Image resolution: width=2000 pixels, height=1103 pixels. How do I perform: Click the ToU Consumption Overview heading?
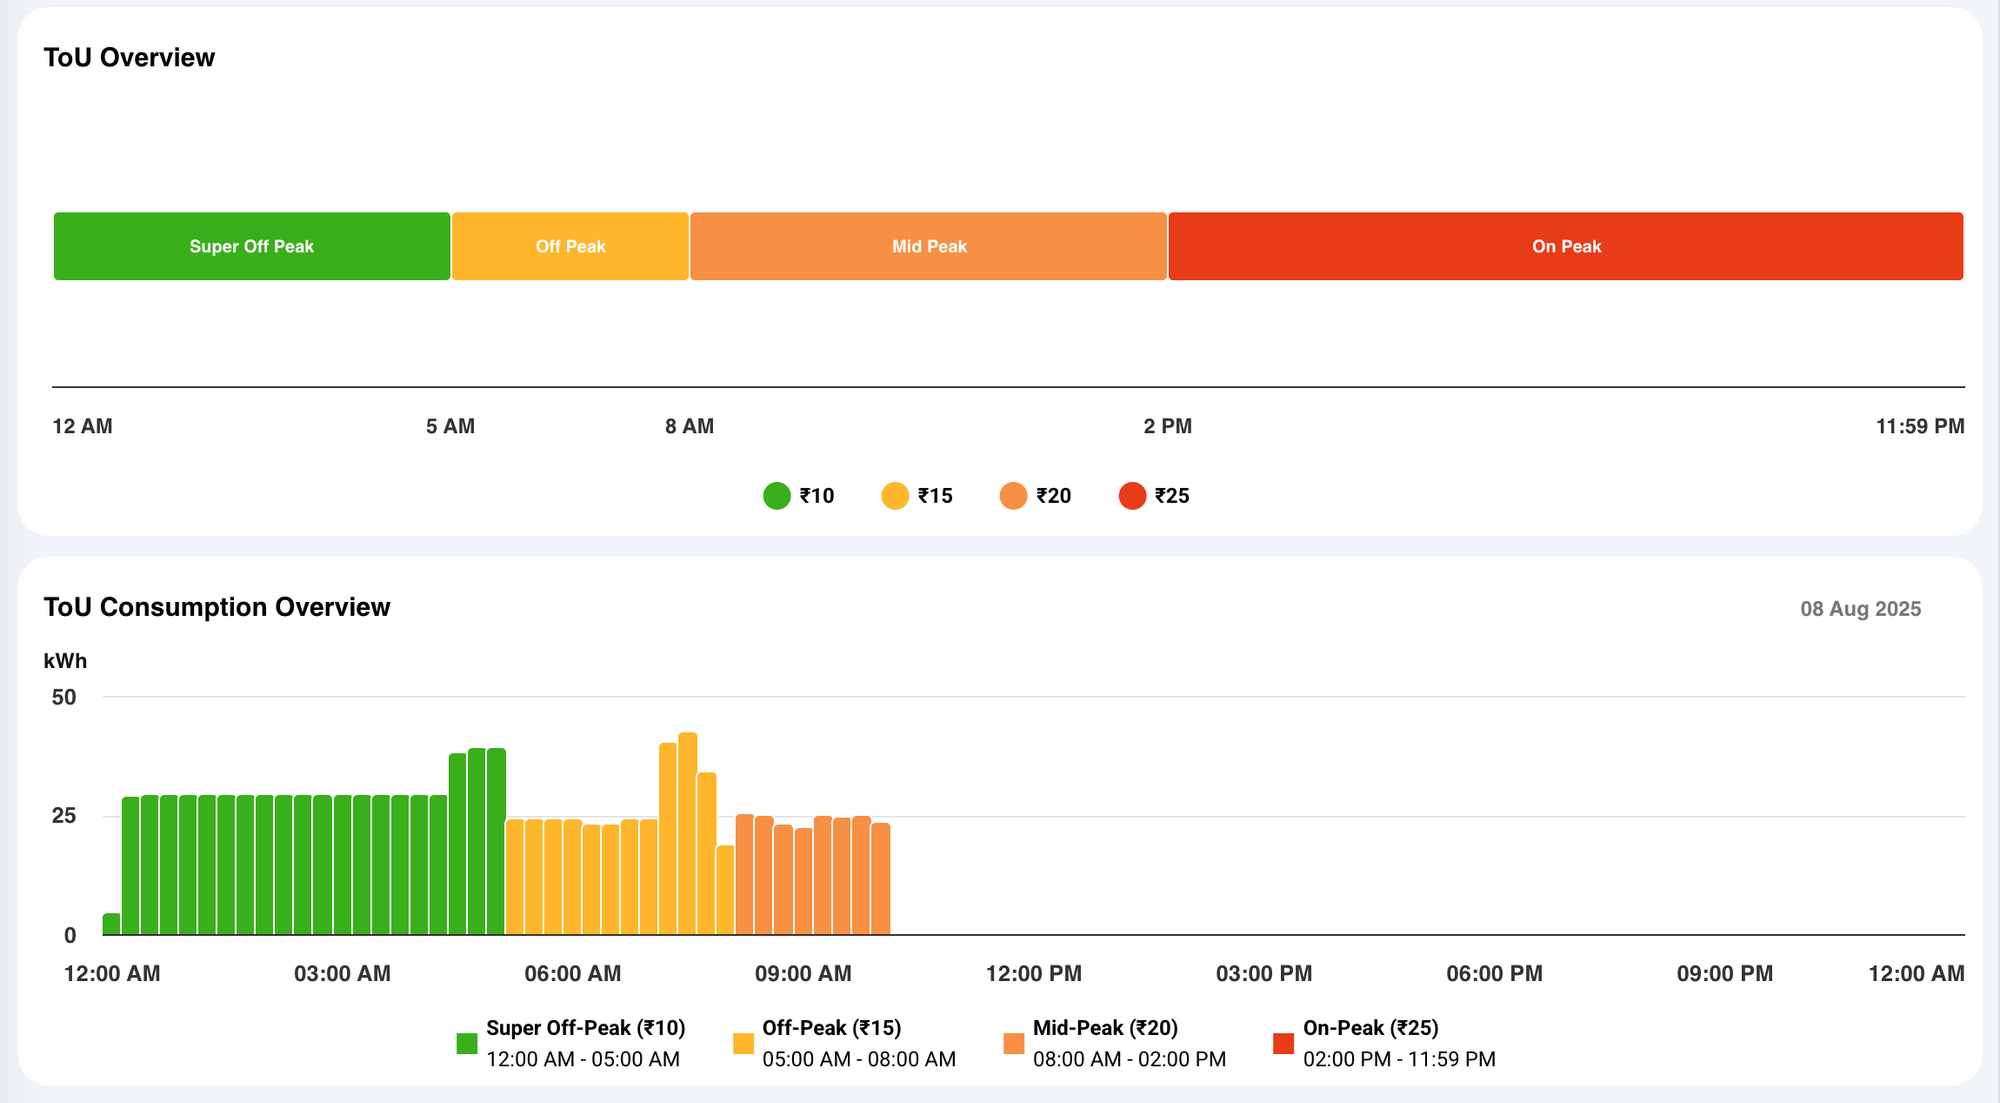(x=217, y=607)
